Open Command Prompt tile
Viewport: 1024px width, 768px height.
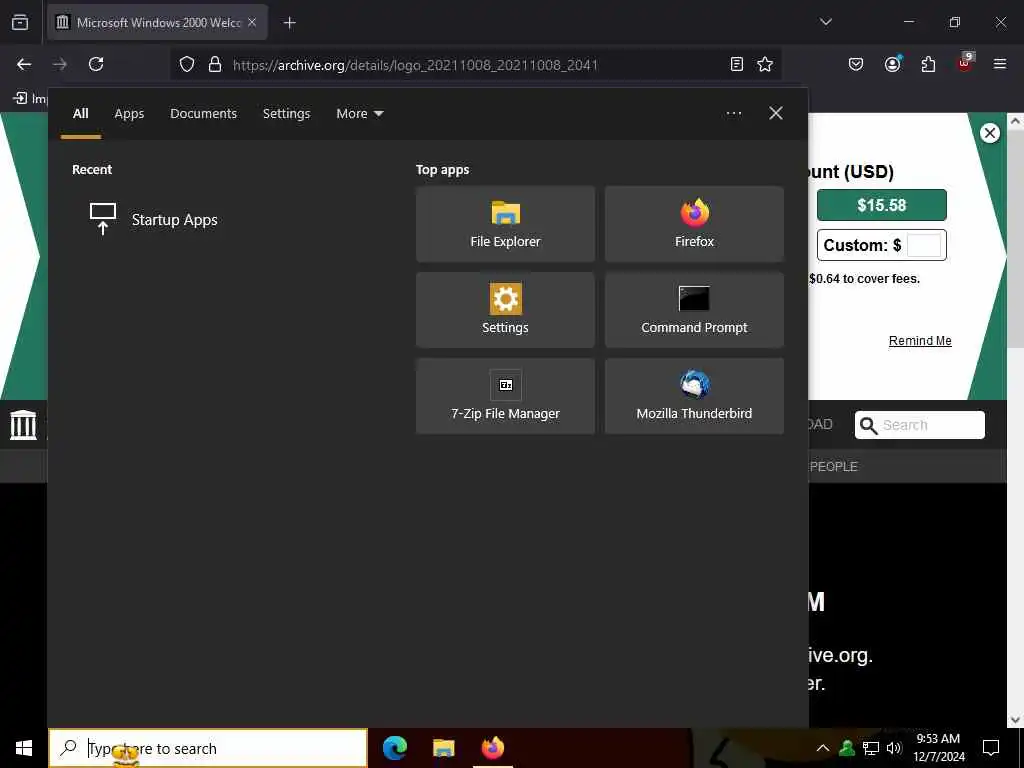pos(694,310)
